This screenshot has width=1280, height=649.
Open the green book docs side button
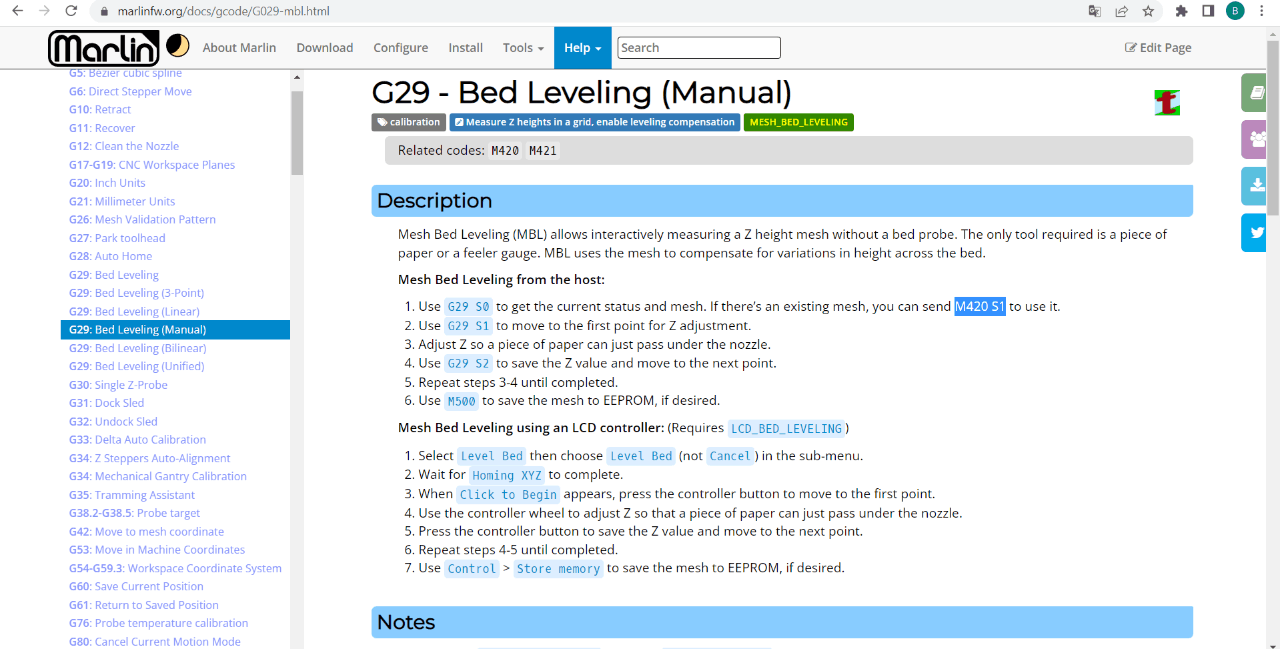click(x=1254, y=92)
